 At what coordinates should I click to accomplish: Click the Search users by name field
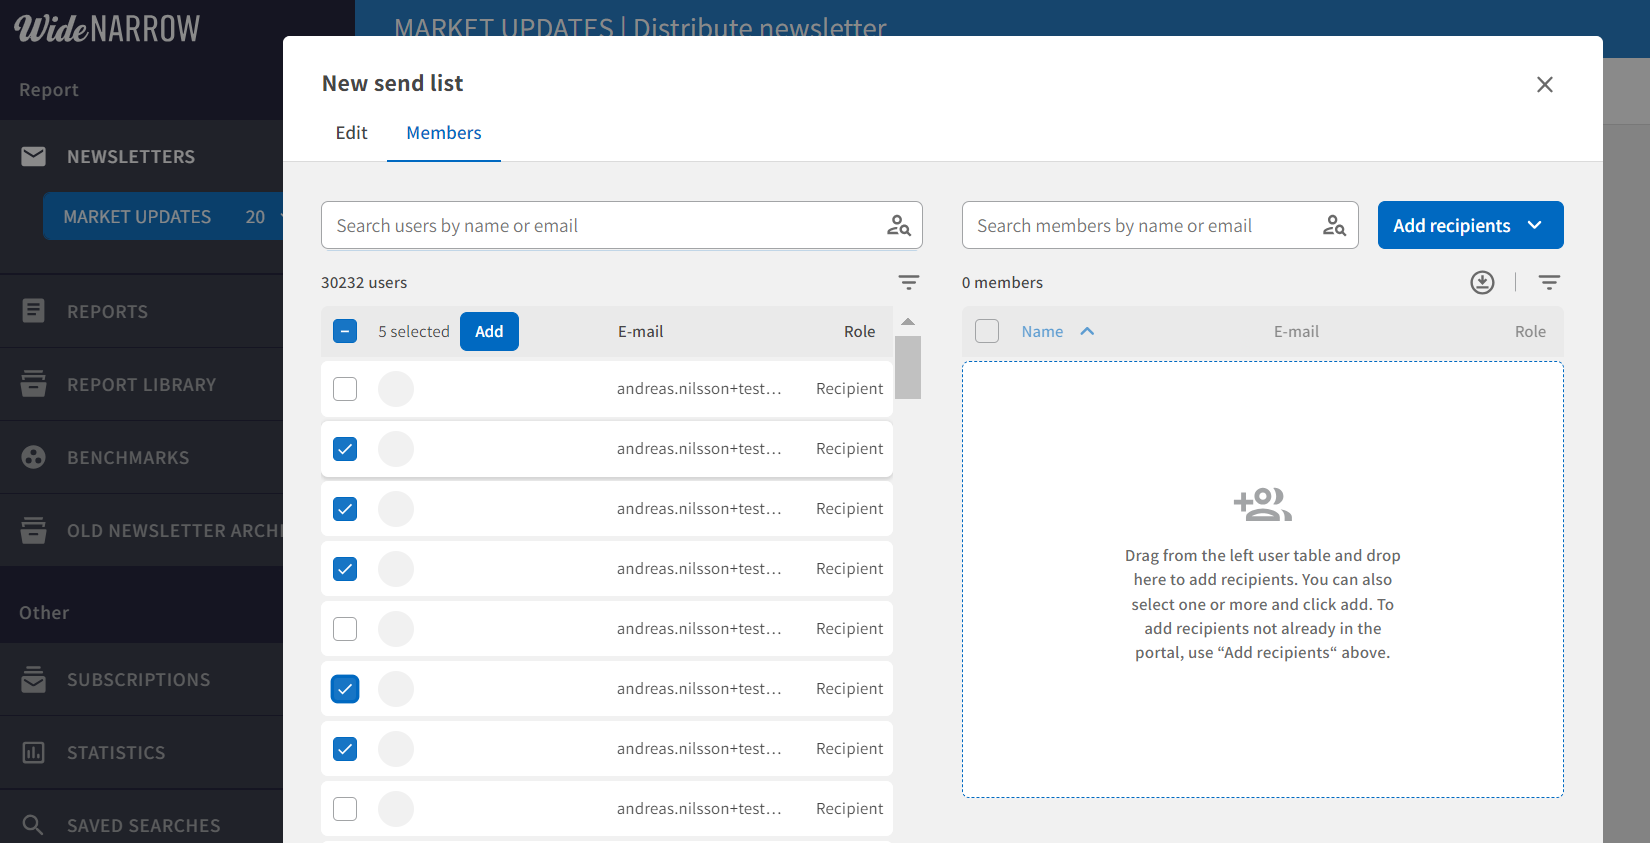click(621, 226)
